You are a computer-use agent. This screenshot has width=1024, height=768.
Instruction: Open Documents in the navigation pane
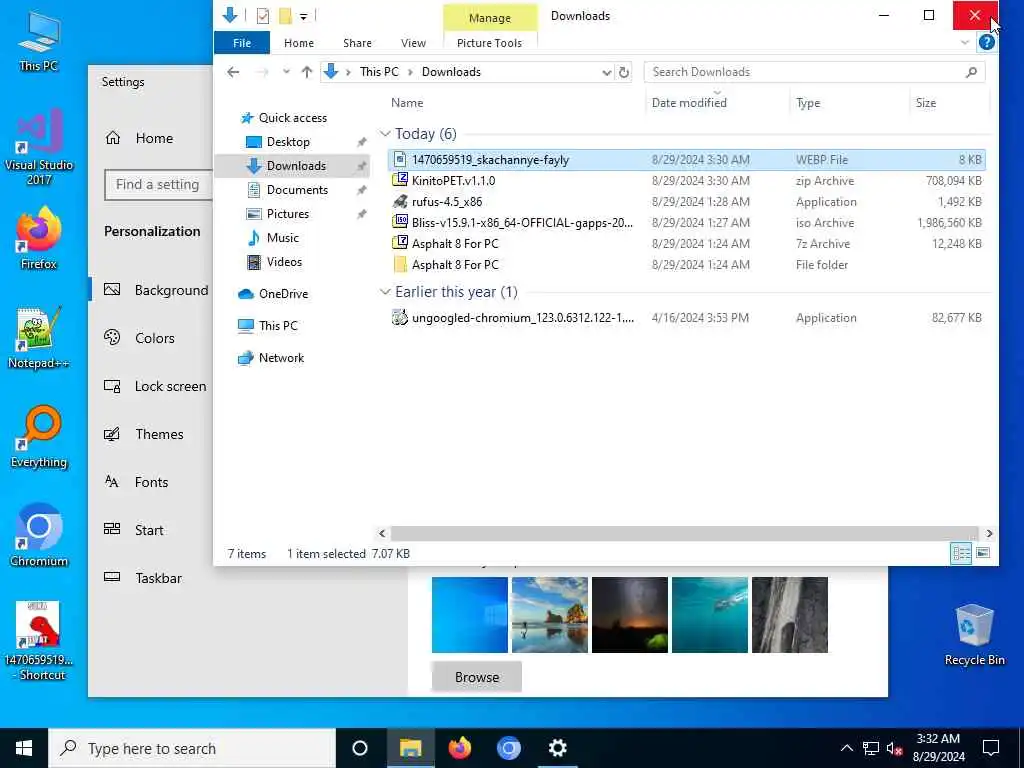coord(297,189)
